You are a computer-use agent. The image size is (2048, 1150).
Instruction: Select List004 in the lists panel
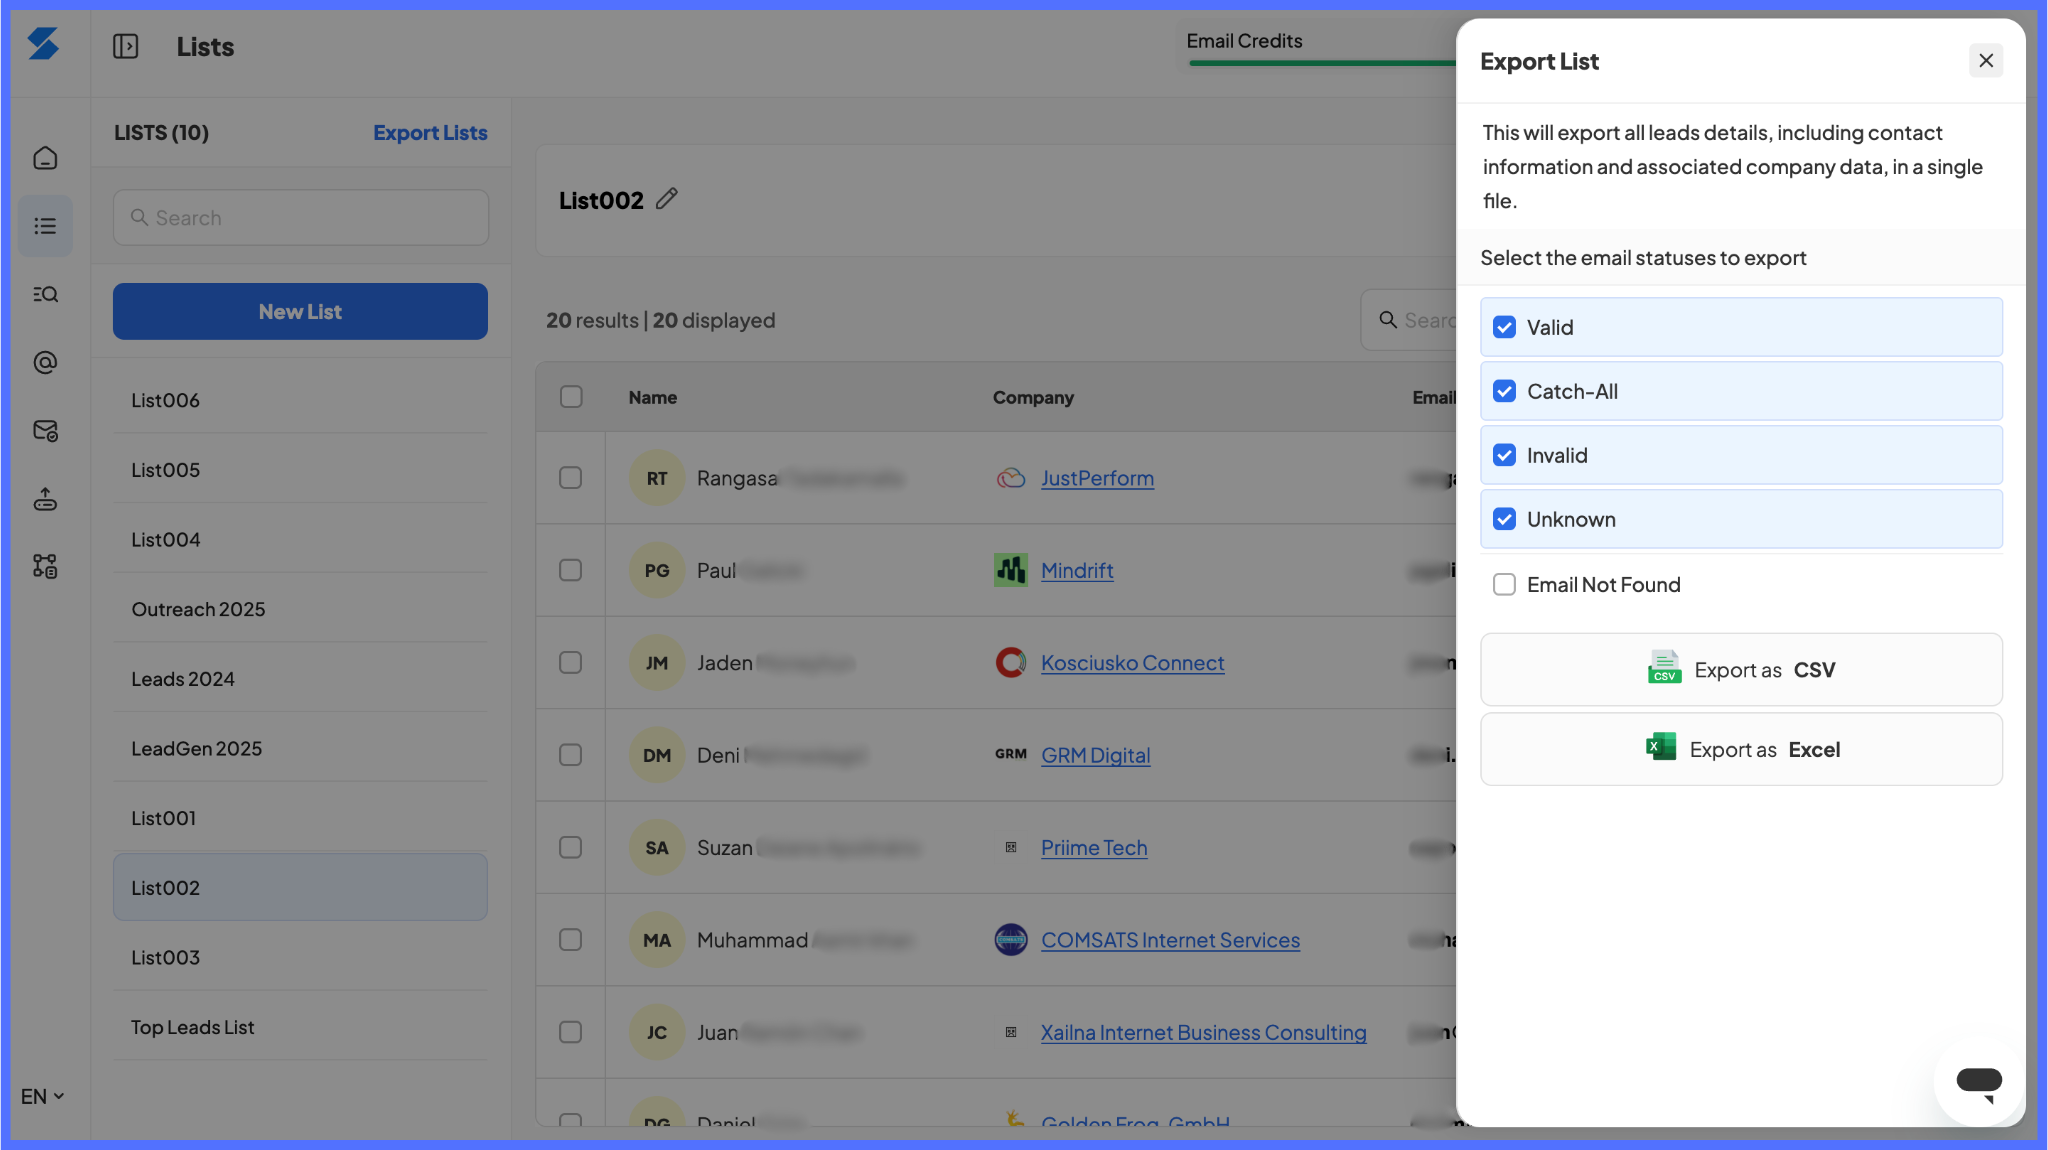tap(300, 539)
